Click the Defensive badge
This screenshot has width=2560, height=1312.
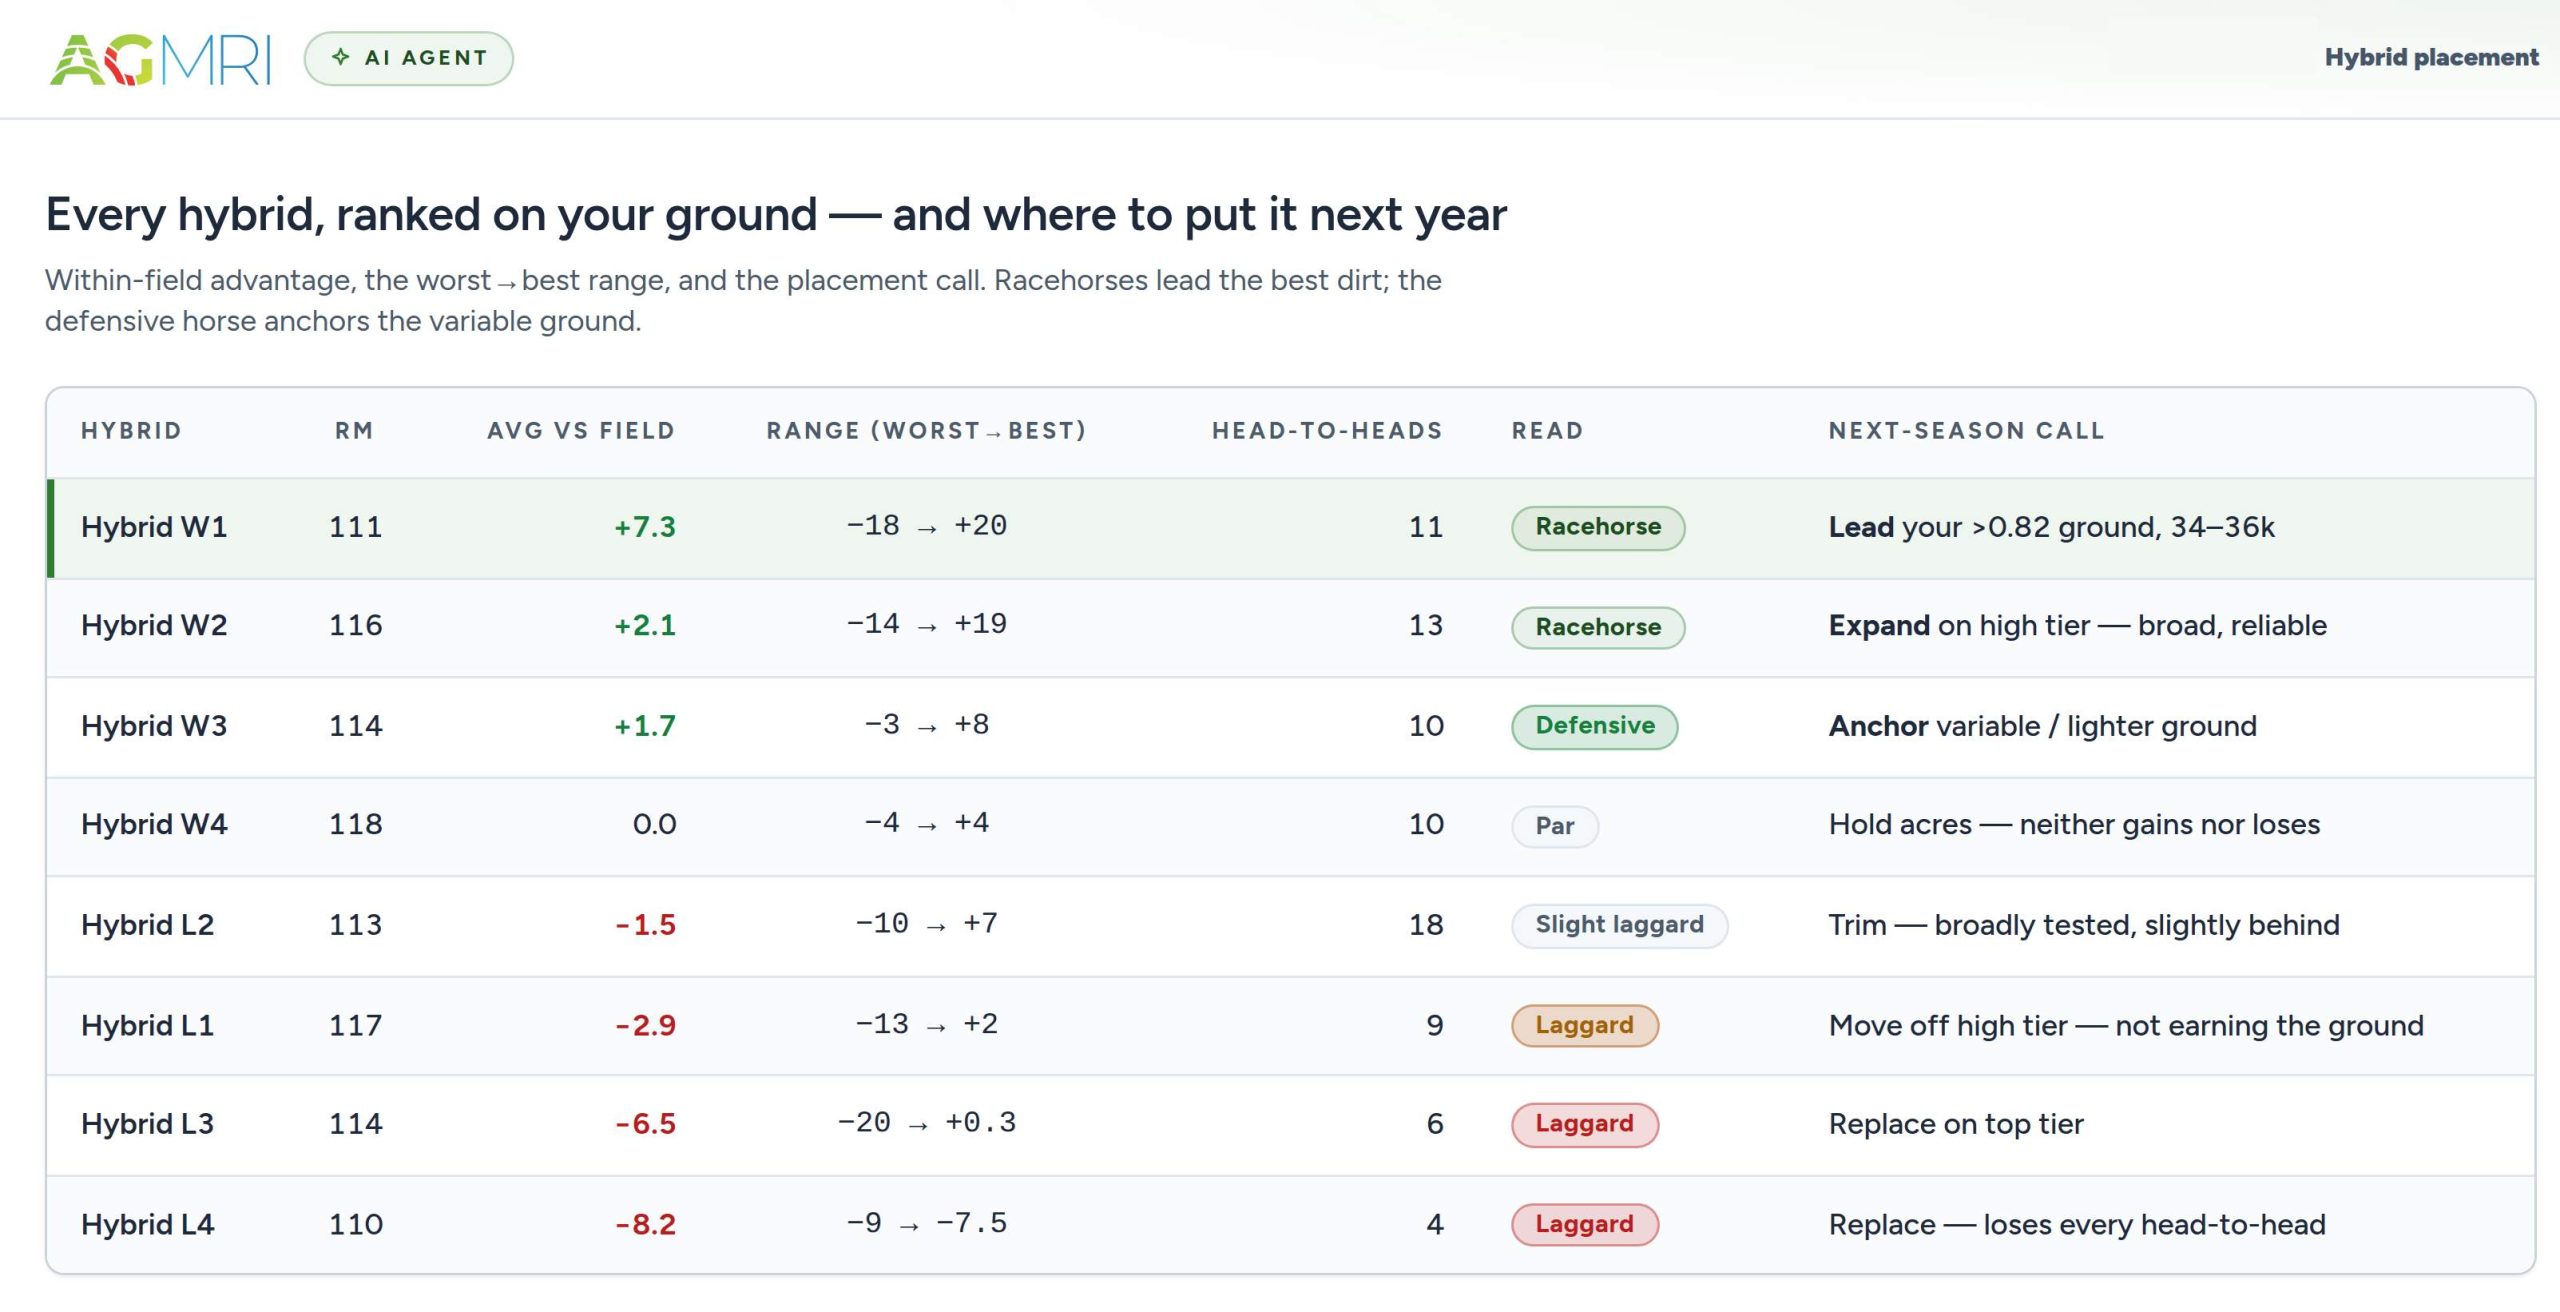click(x=1595, y=726)
